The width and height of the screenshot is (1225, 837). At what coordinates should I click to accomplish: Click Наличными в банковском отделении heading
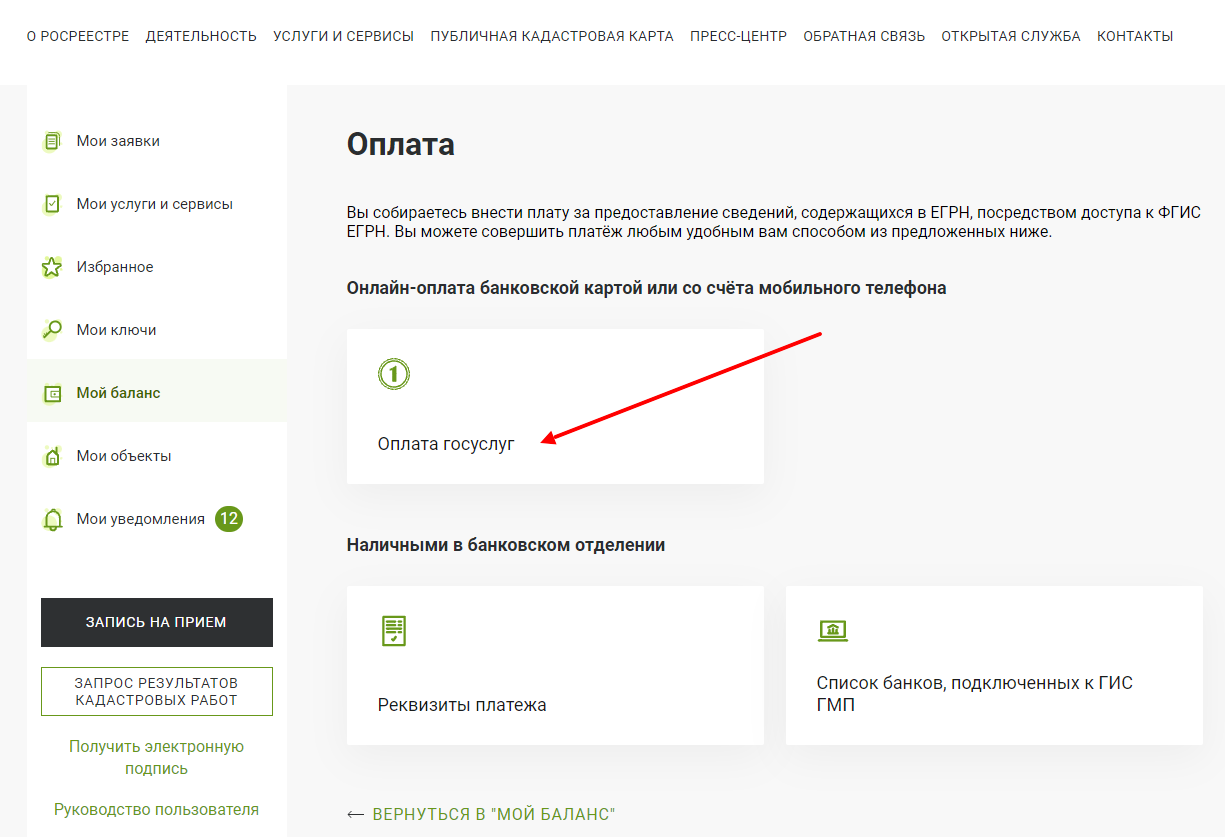coord(506,545)
